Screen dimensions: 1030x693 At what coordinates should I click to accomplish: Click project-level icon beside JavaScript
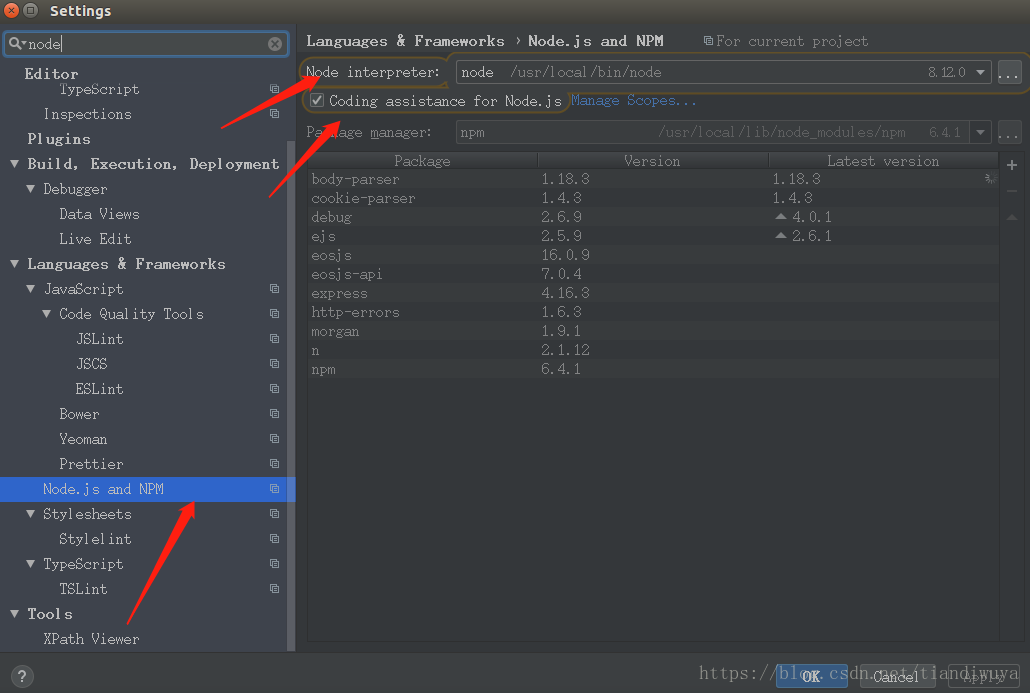click(x=275, y=288)
